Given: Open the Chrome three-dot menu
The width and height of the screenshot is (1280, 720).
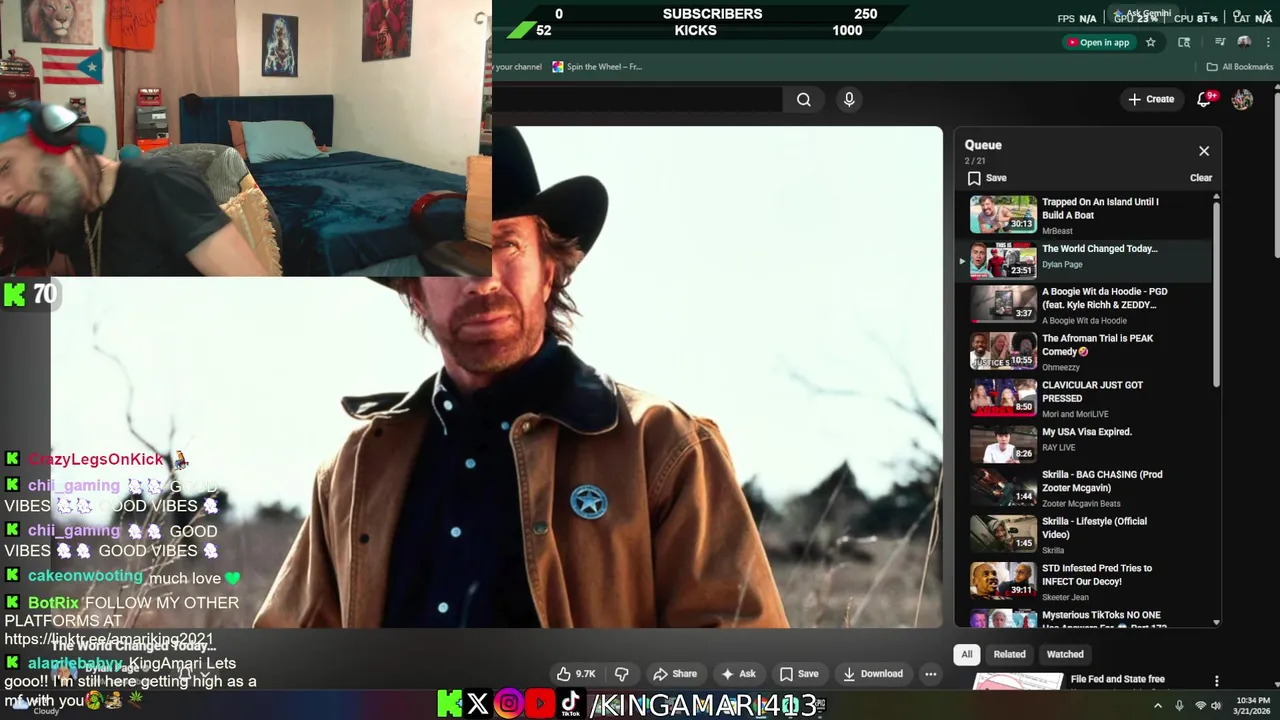Looking at the screenshot, I should (1268, 42).
